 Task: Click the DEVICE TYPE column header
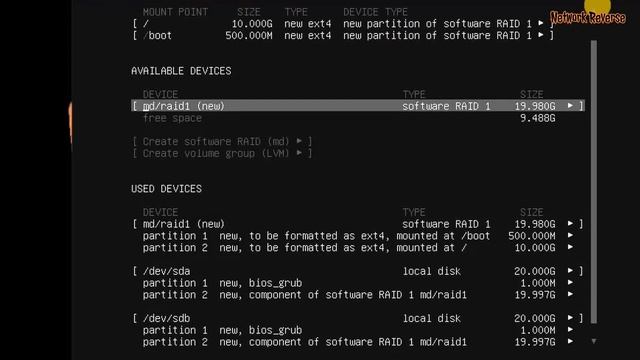tap(376, 12)
